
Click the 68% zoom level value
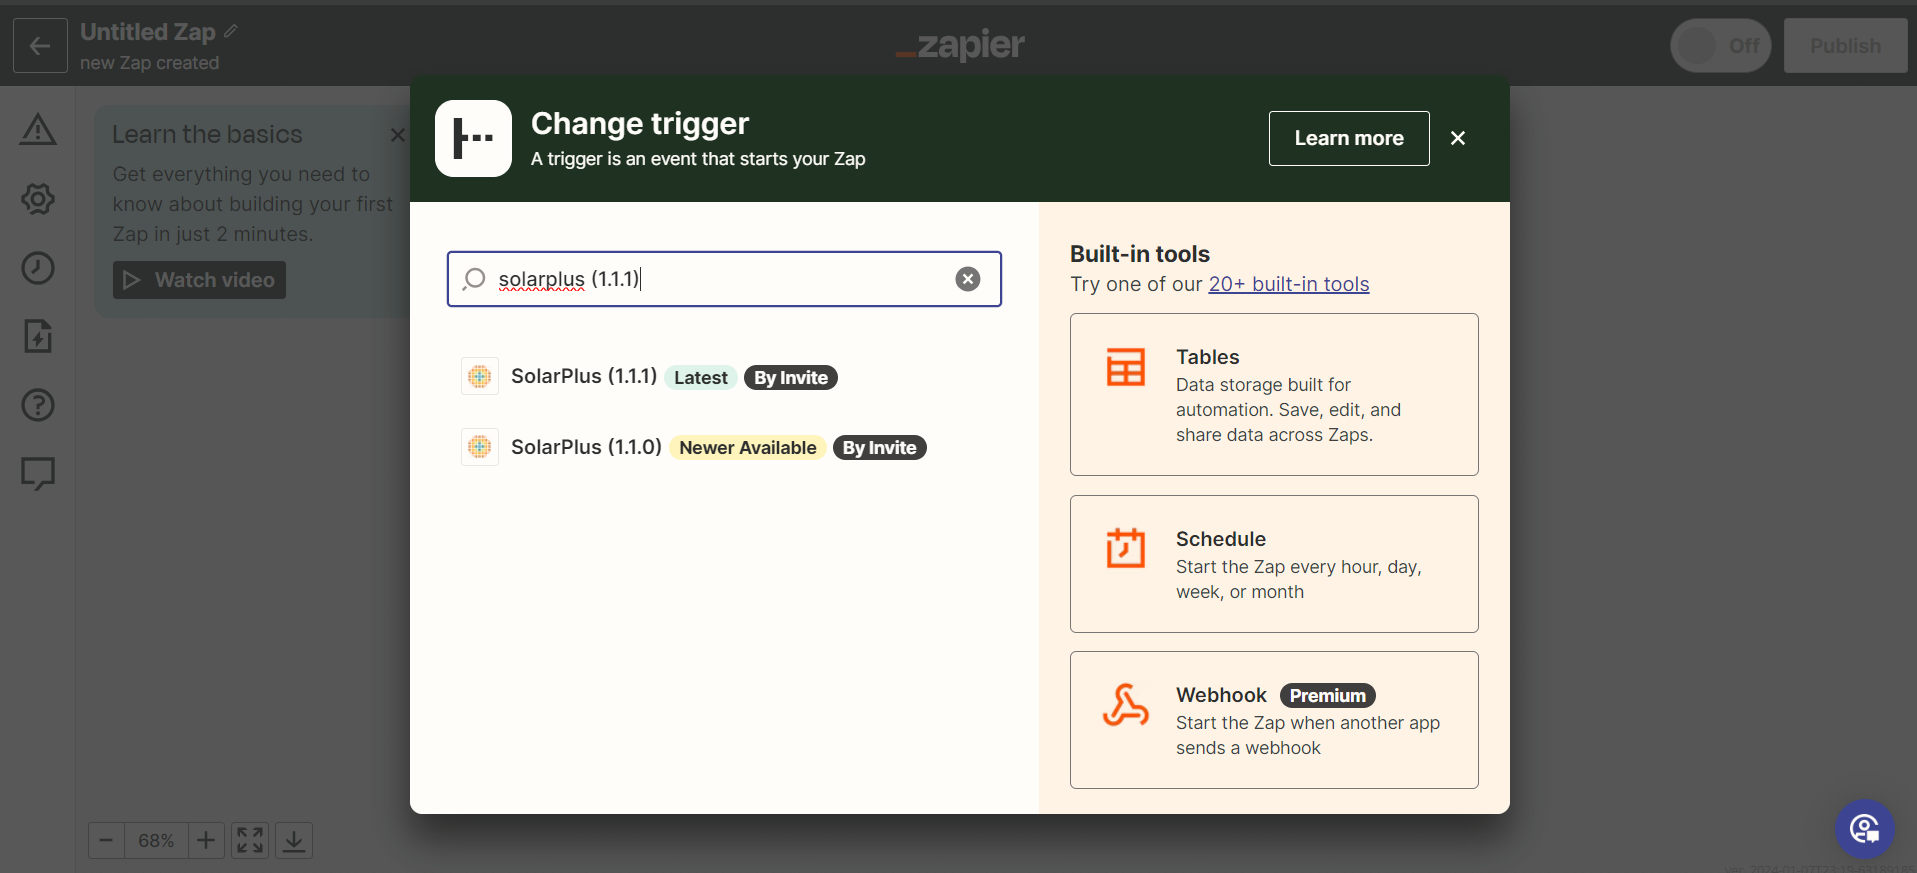(156, 840)
